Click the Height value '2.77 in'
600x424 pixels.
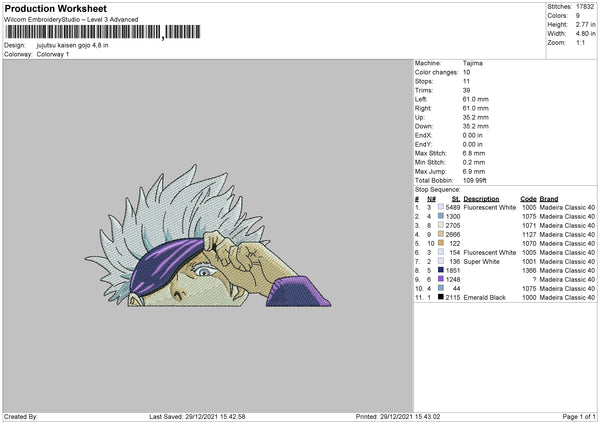click(585, 24)
